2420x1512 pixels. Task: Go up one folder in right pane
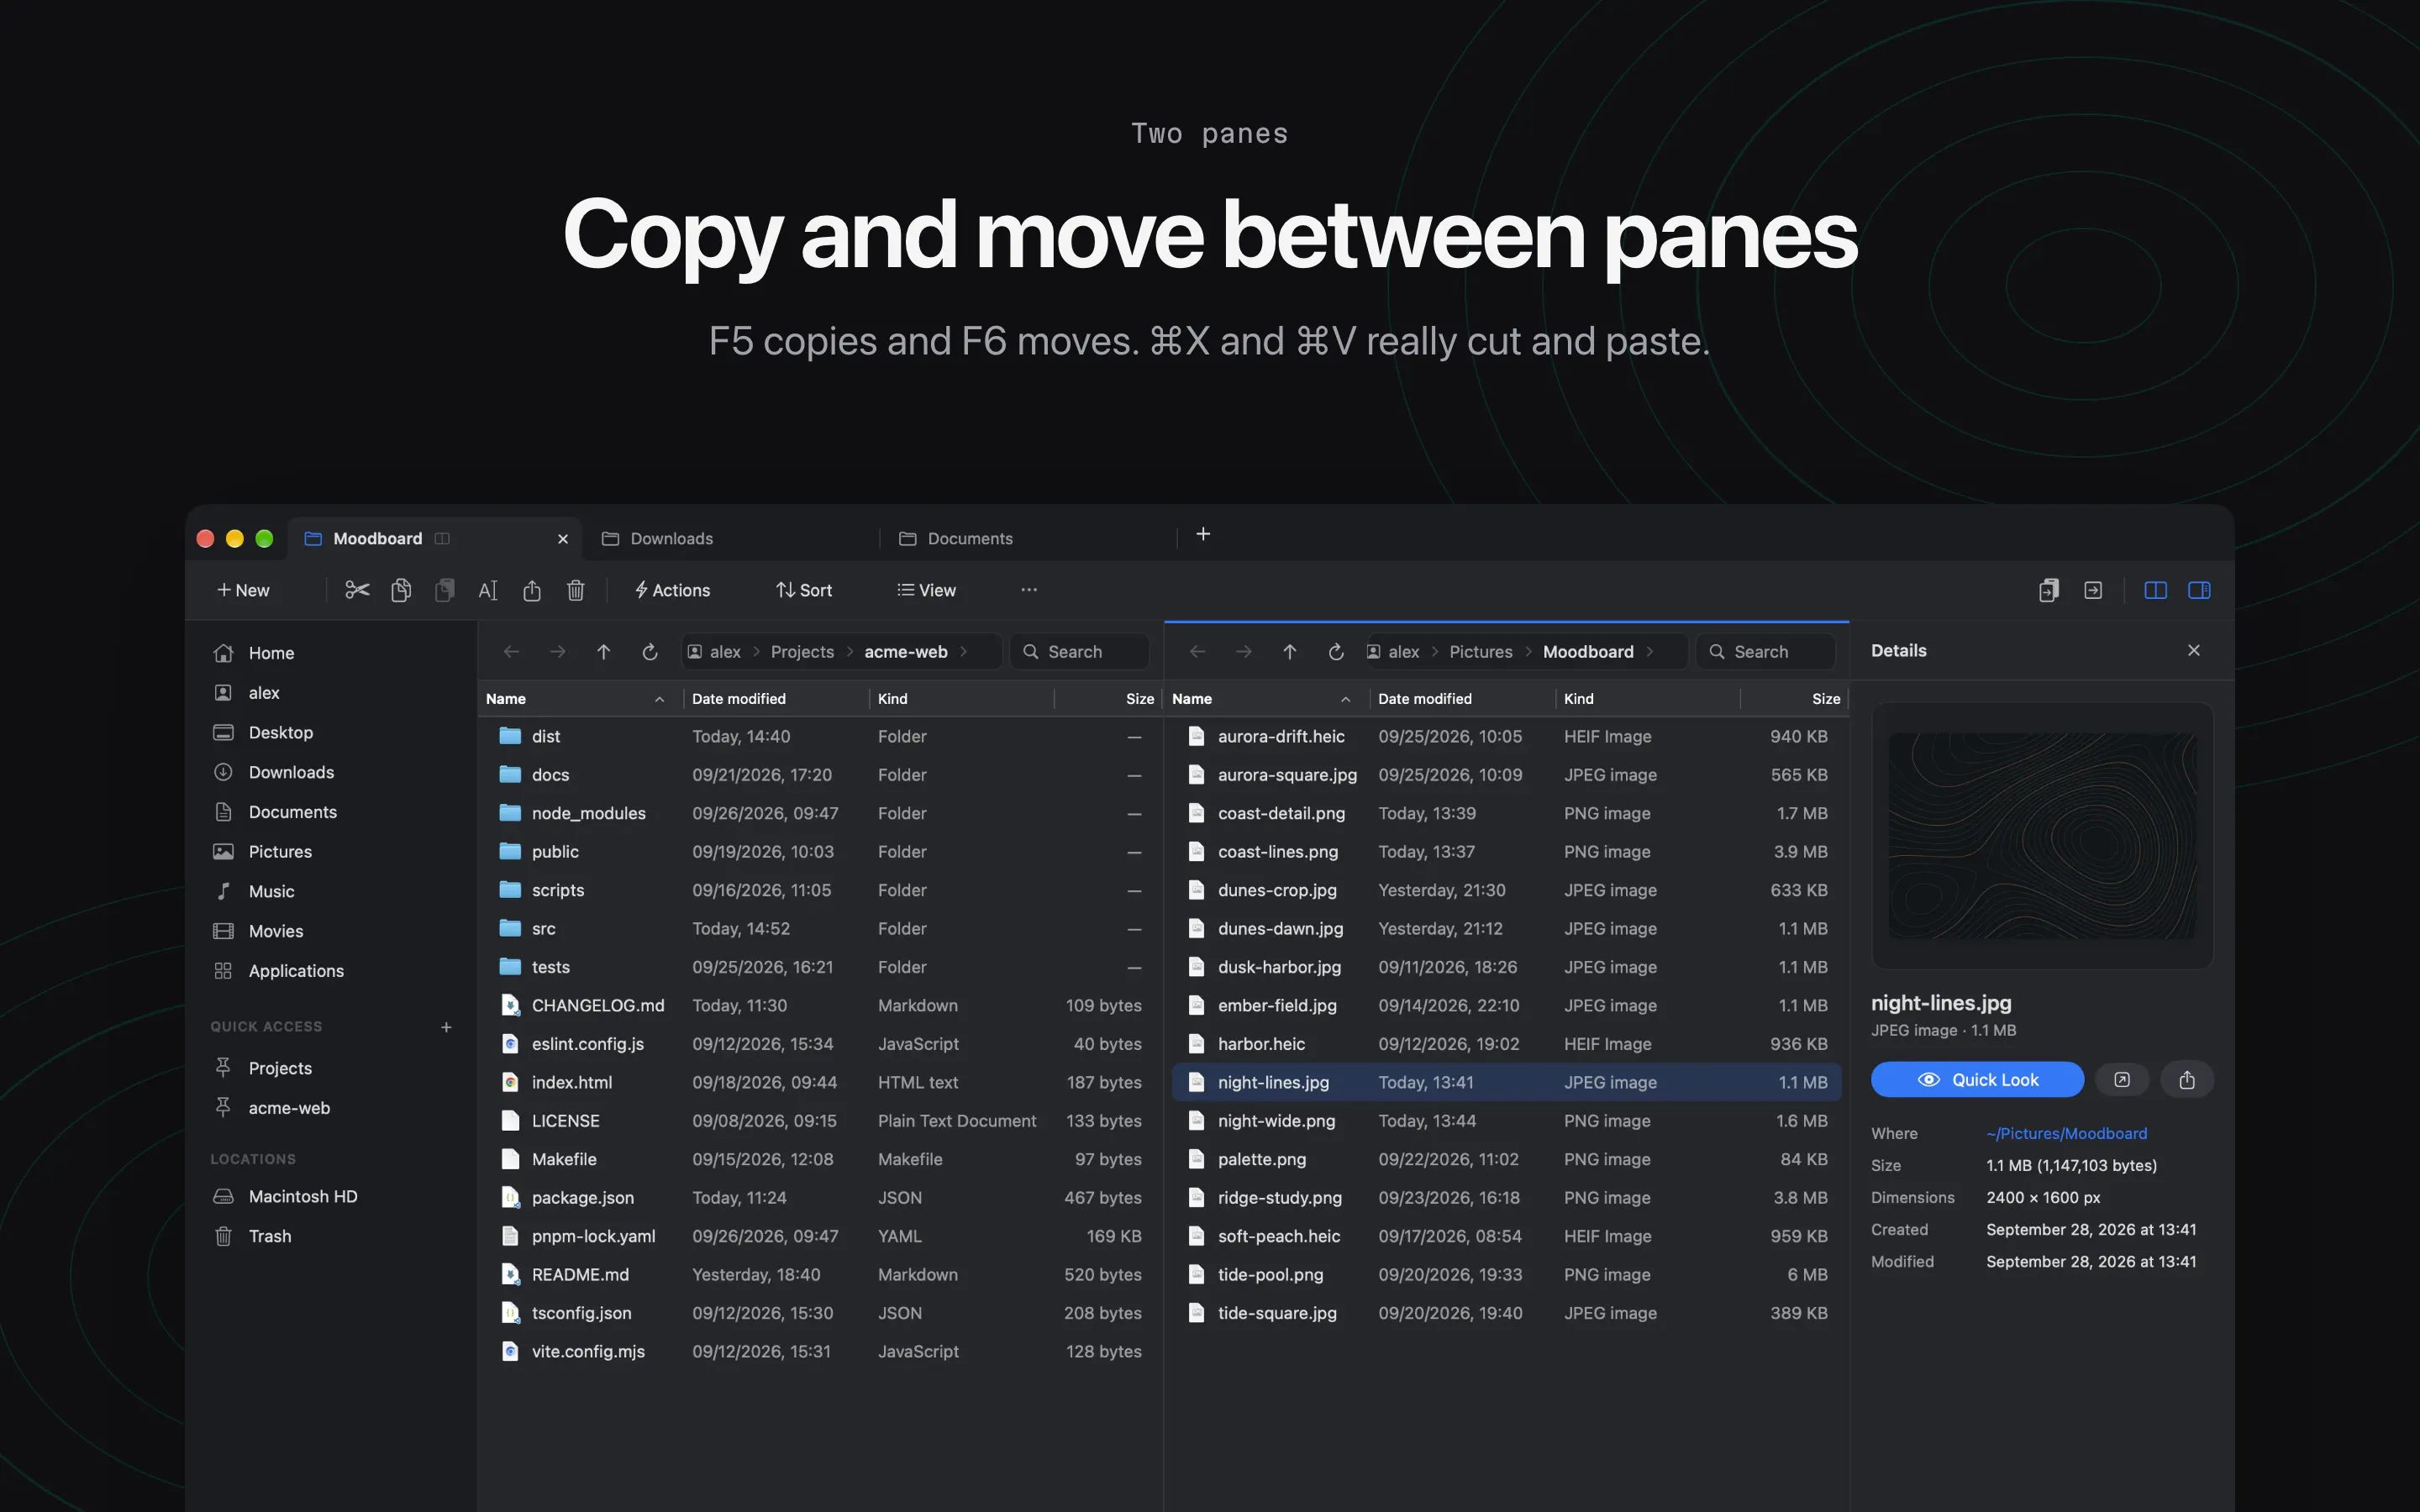(1290, 652)
